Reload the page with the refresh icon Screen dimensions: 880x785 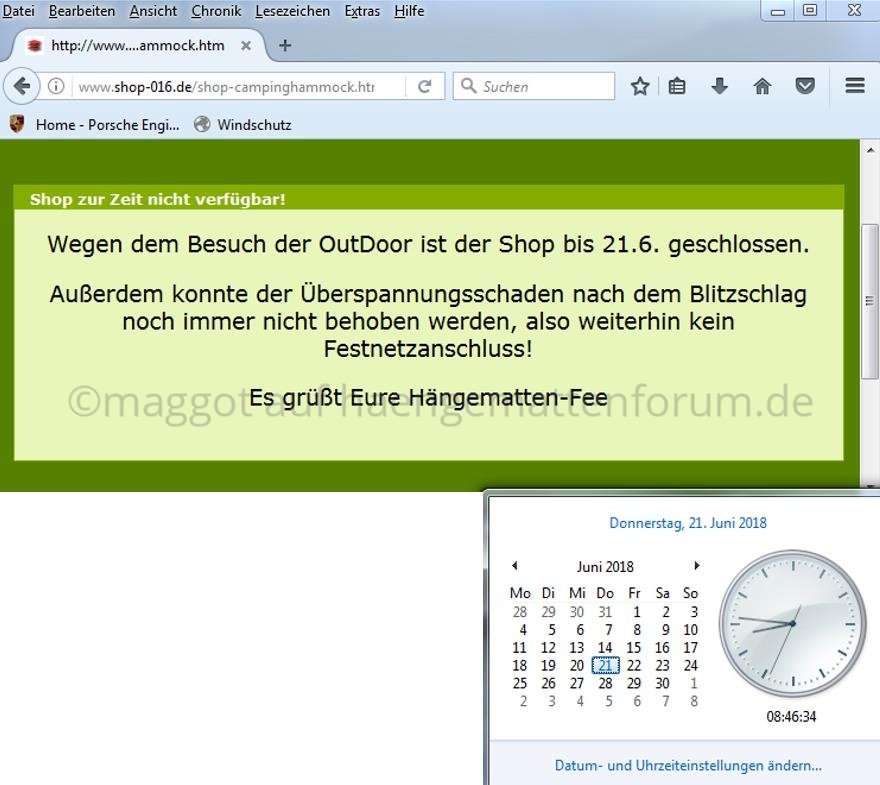(x=425, y=87)
